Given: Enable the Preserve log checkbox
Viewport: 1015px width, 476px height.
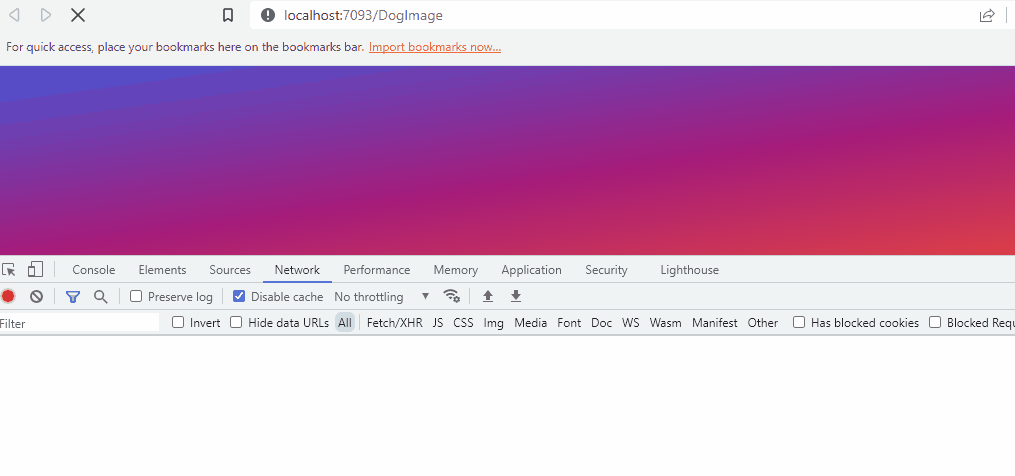Looking at the screenshot, I should click(x=136, y=296).
